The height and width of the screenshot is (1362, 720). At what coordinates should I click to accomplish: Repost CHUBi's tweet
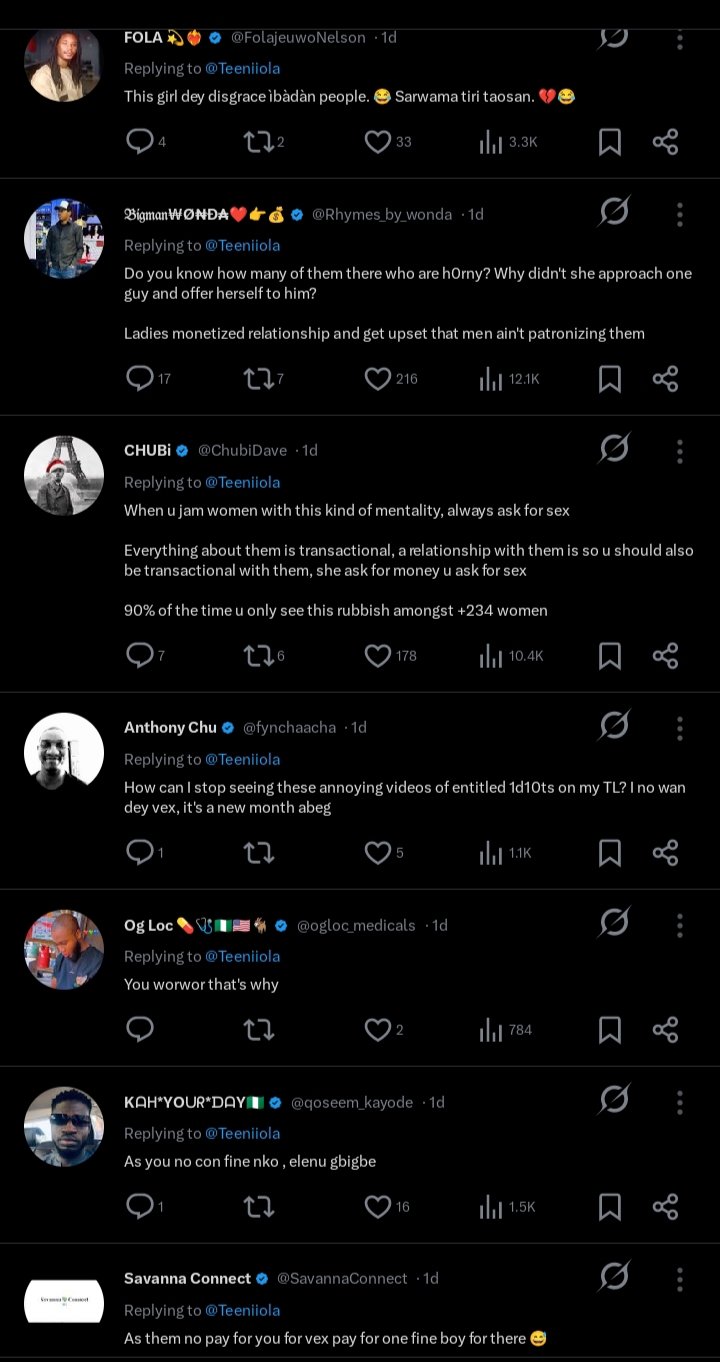258,656
